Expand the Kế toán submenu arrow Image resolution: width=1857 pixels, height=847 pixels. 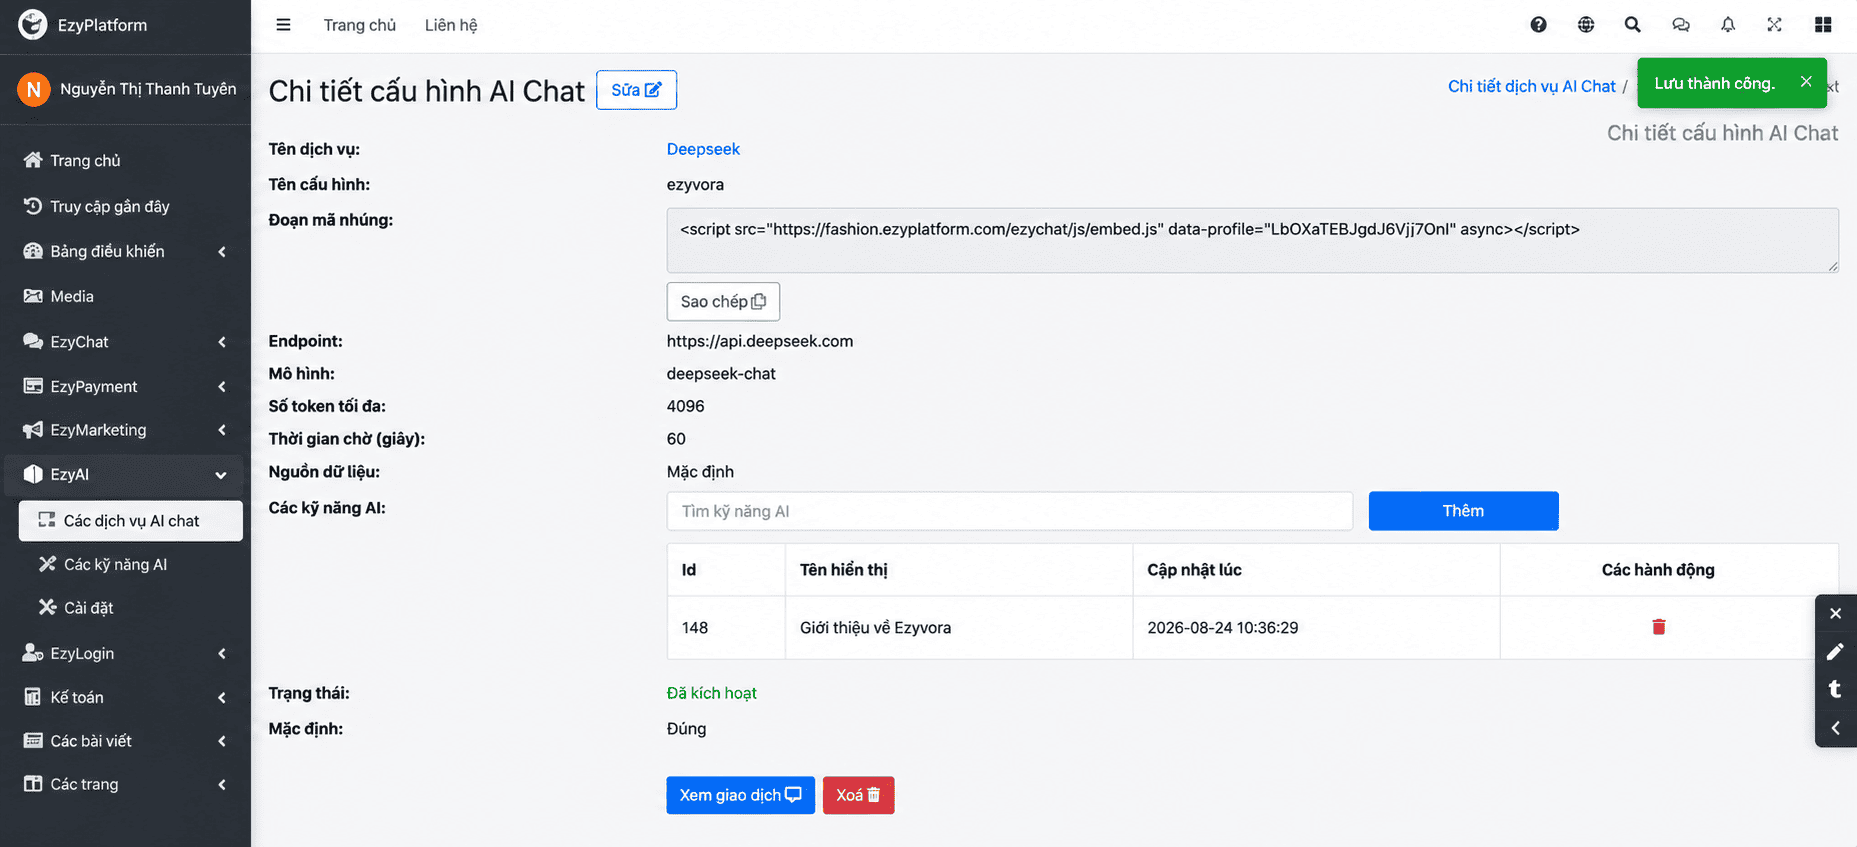pos(222,698)
